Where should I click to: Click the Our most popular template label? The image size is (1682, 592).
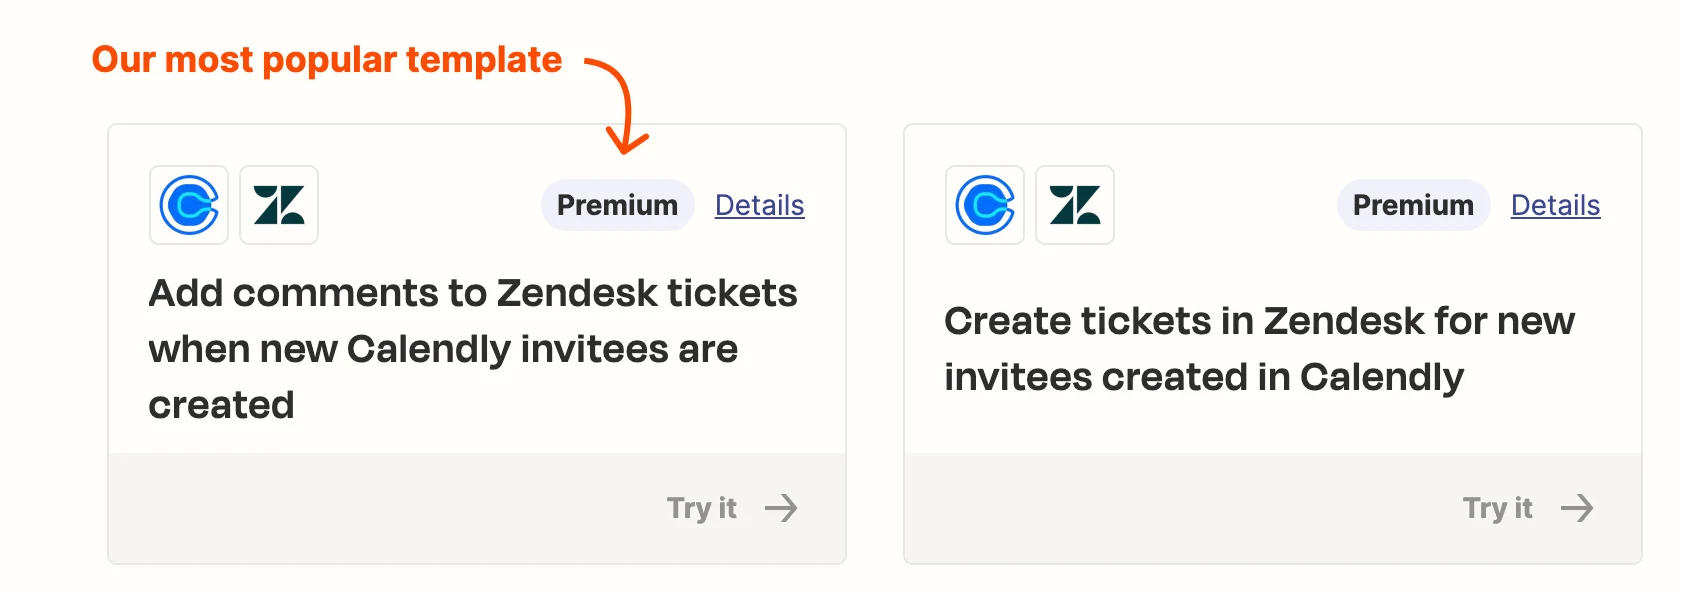[x=327, y=60]
